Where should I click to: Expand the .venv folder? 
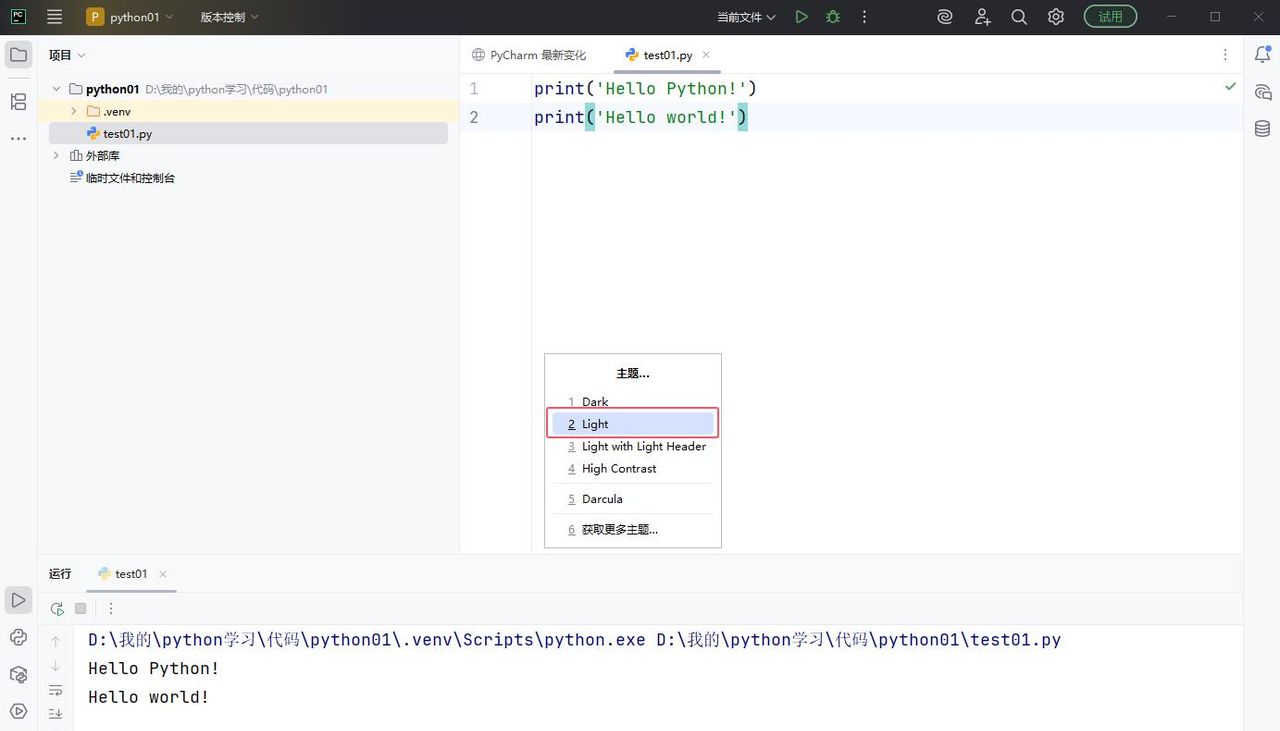[x=74, y=111]
